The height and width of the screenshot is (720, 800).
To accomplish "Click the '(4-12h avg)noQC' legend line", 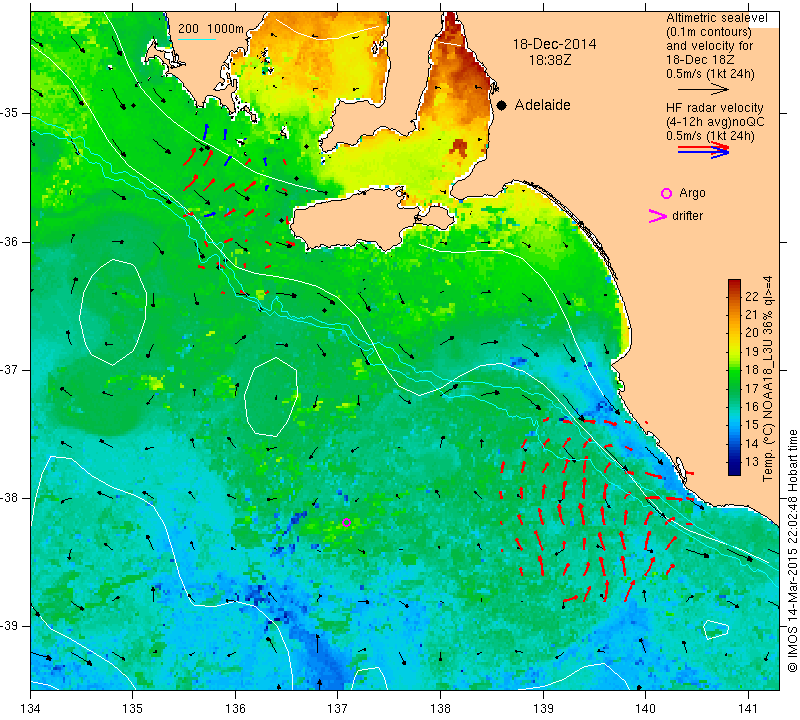I will pyautogui.click(x=715, y=122).
